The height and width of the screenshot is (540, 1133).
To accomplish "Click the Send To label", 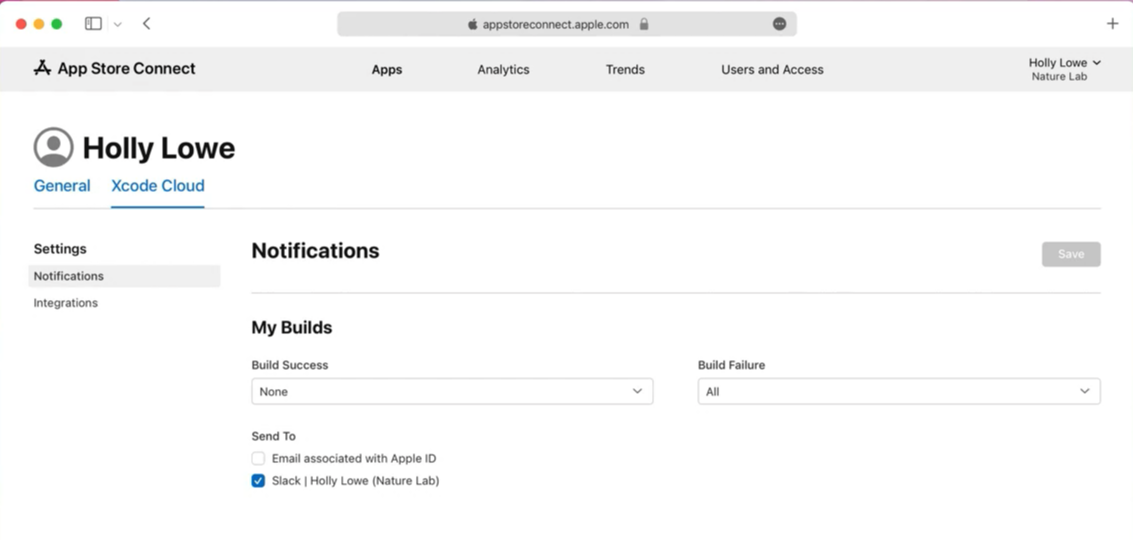I will 274,436.
